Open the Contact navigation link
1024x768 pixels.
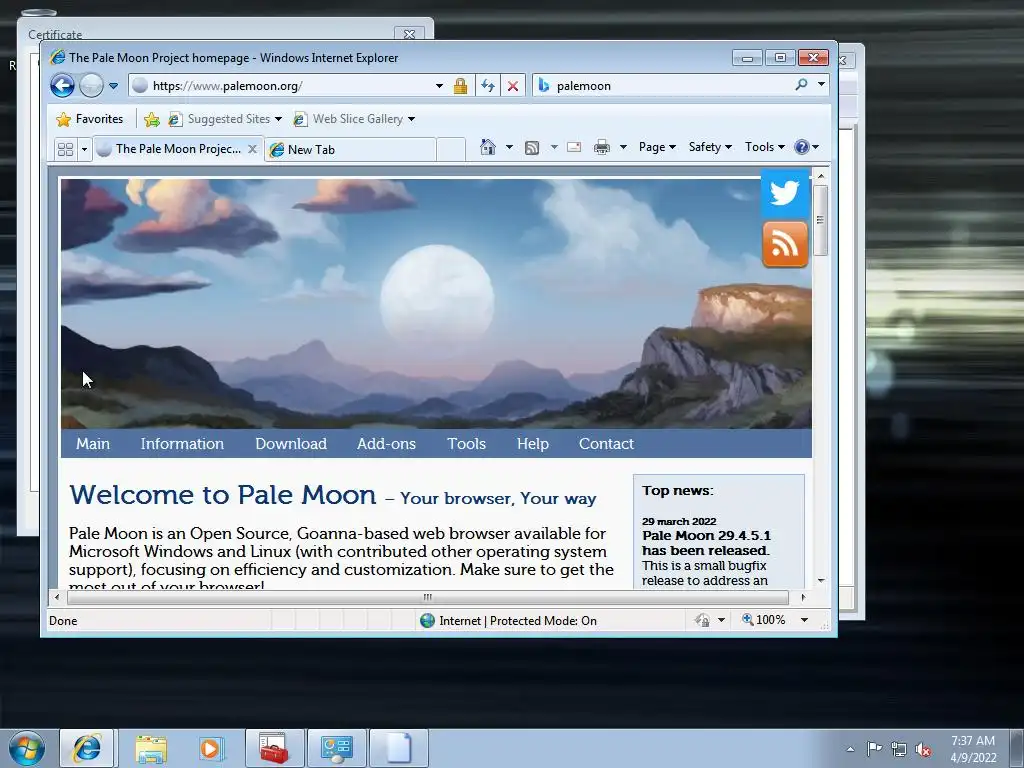point(606,443)
